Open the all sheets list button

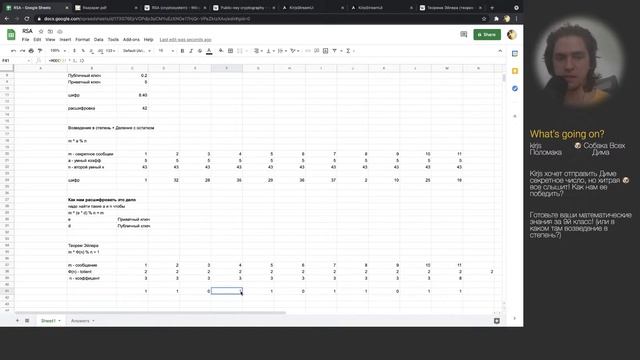(x=27, y=321)
